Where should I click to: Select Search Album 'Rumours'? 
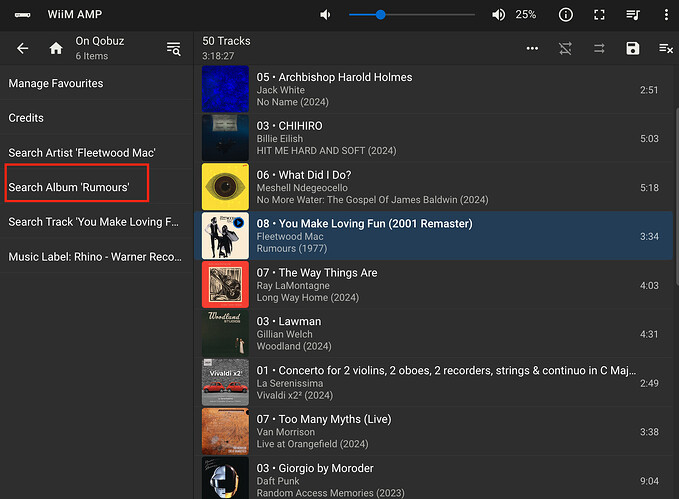click(x=96, y=187)
